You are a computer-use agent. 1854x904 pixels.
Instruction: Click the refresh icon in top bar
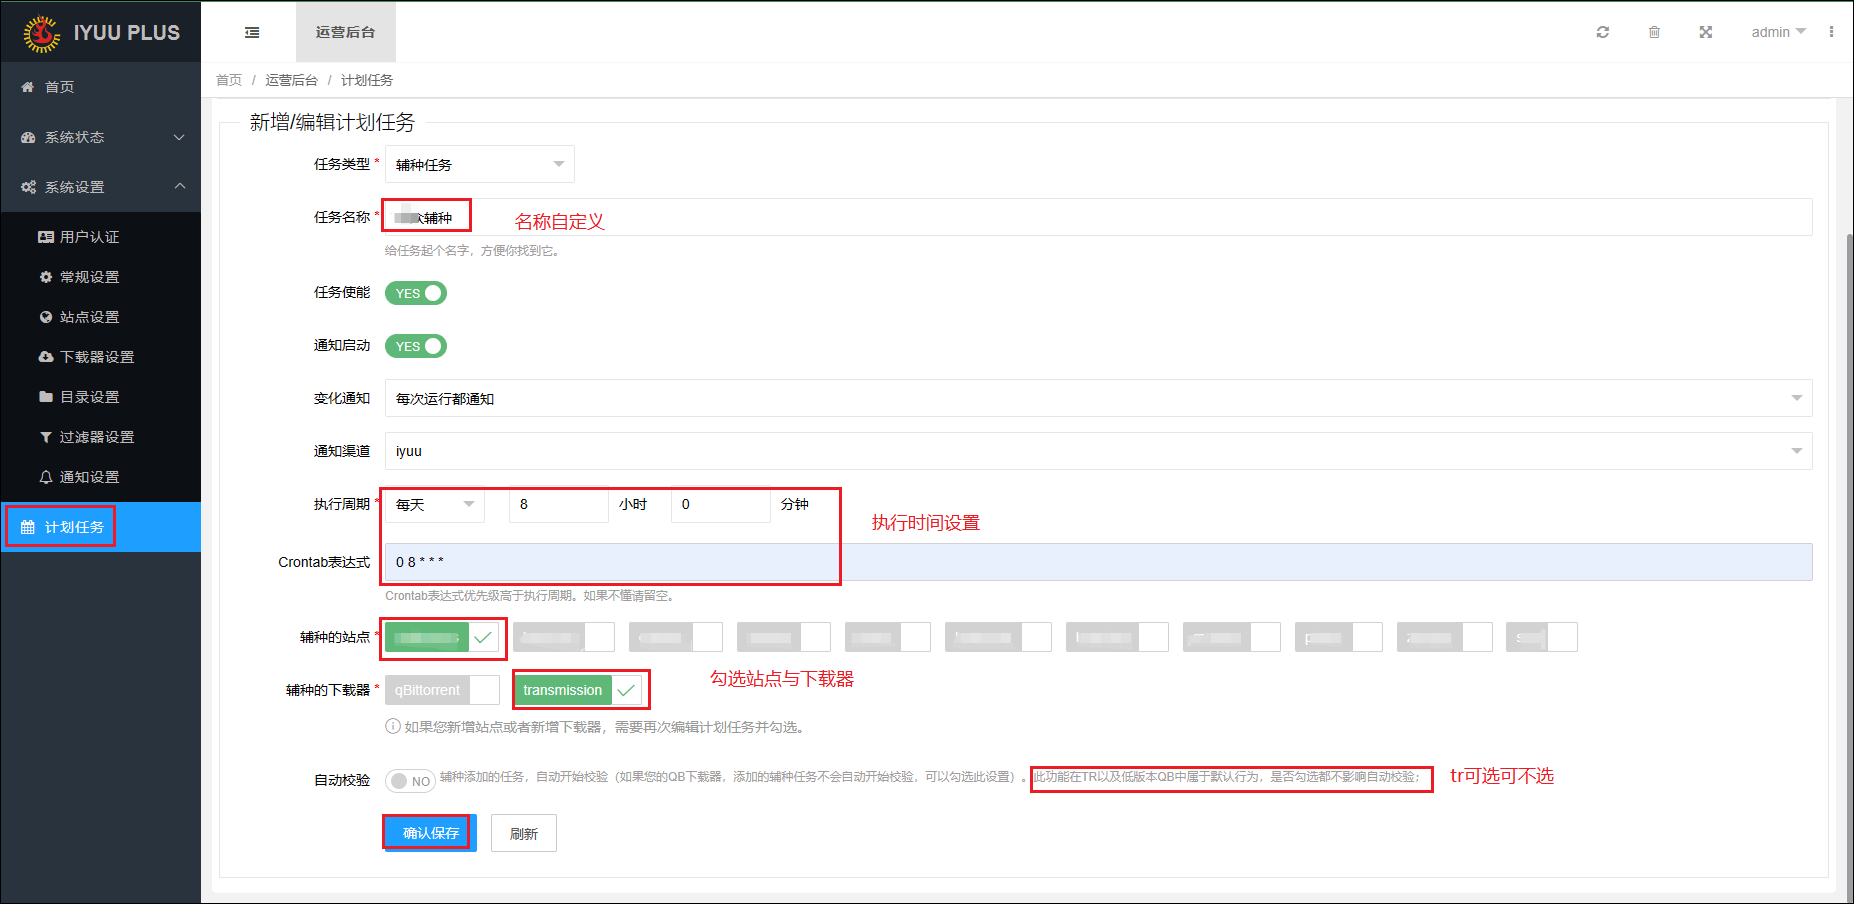(x=1602, y=32)
